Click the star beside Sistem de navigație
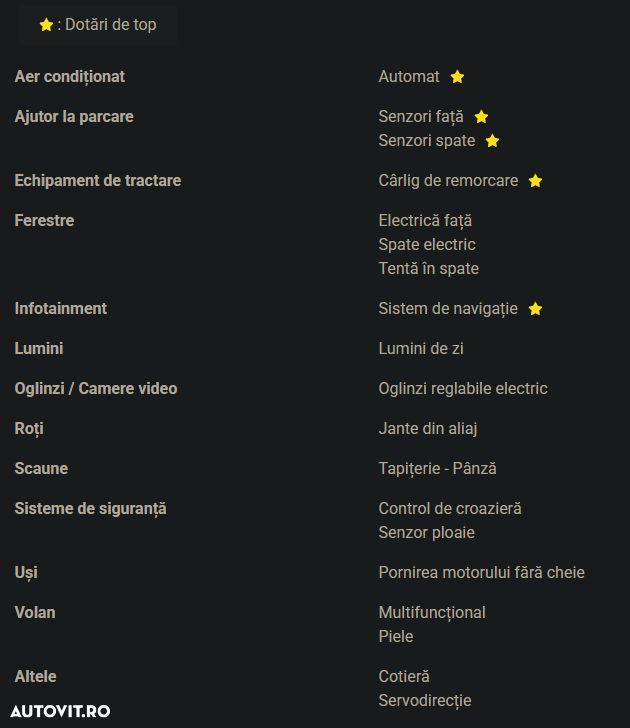 [535, 309]
